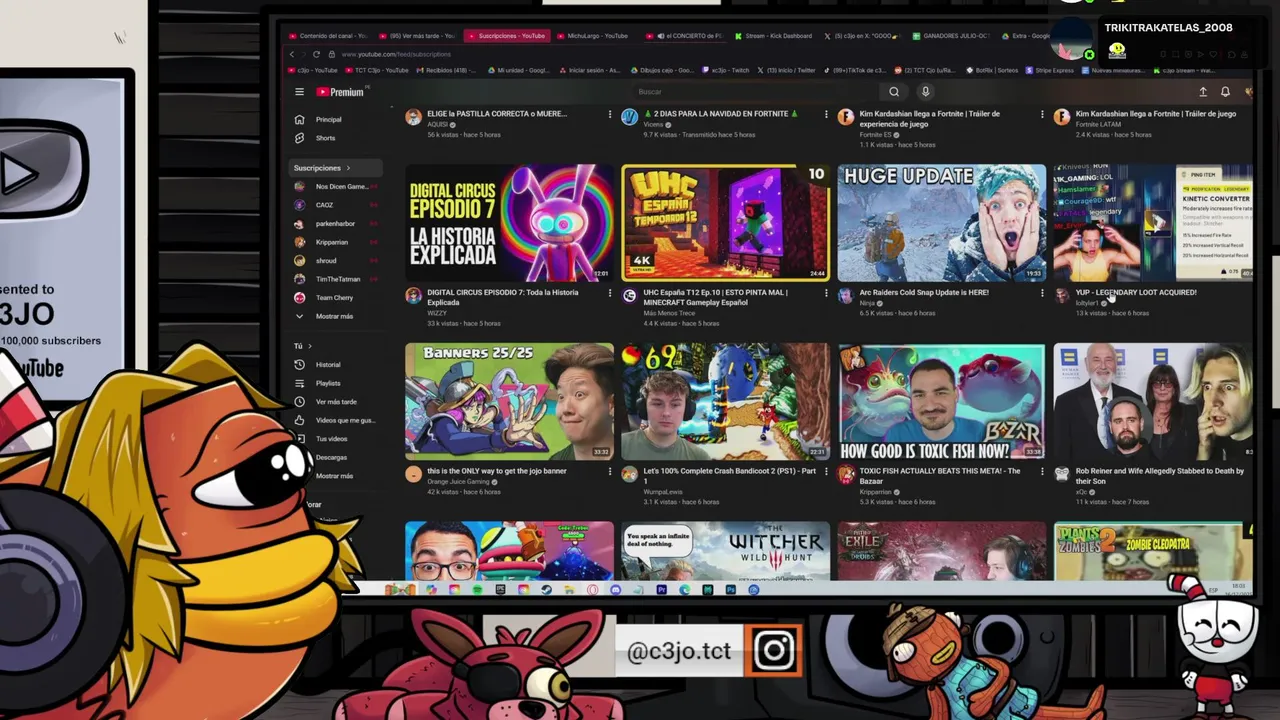Image resolution: width=1280 pixels, height=720 pixels.
Task: Click WIZZY channel avatar under Digital Circus video
Action: (413, 296)
